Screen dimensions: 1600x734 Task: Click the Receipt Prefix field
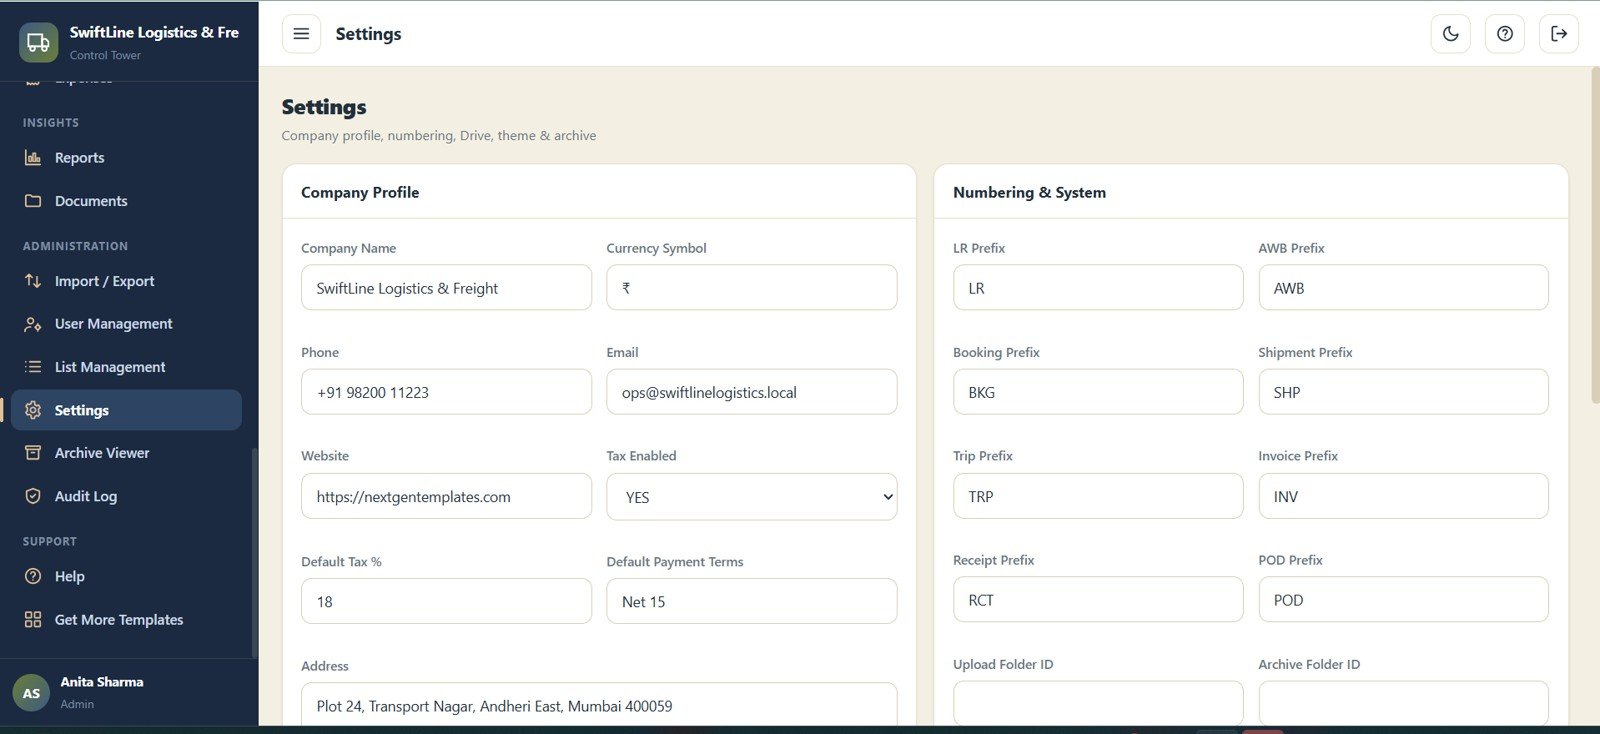(x=1098, y=600)
